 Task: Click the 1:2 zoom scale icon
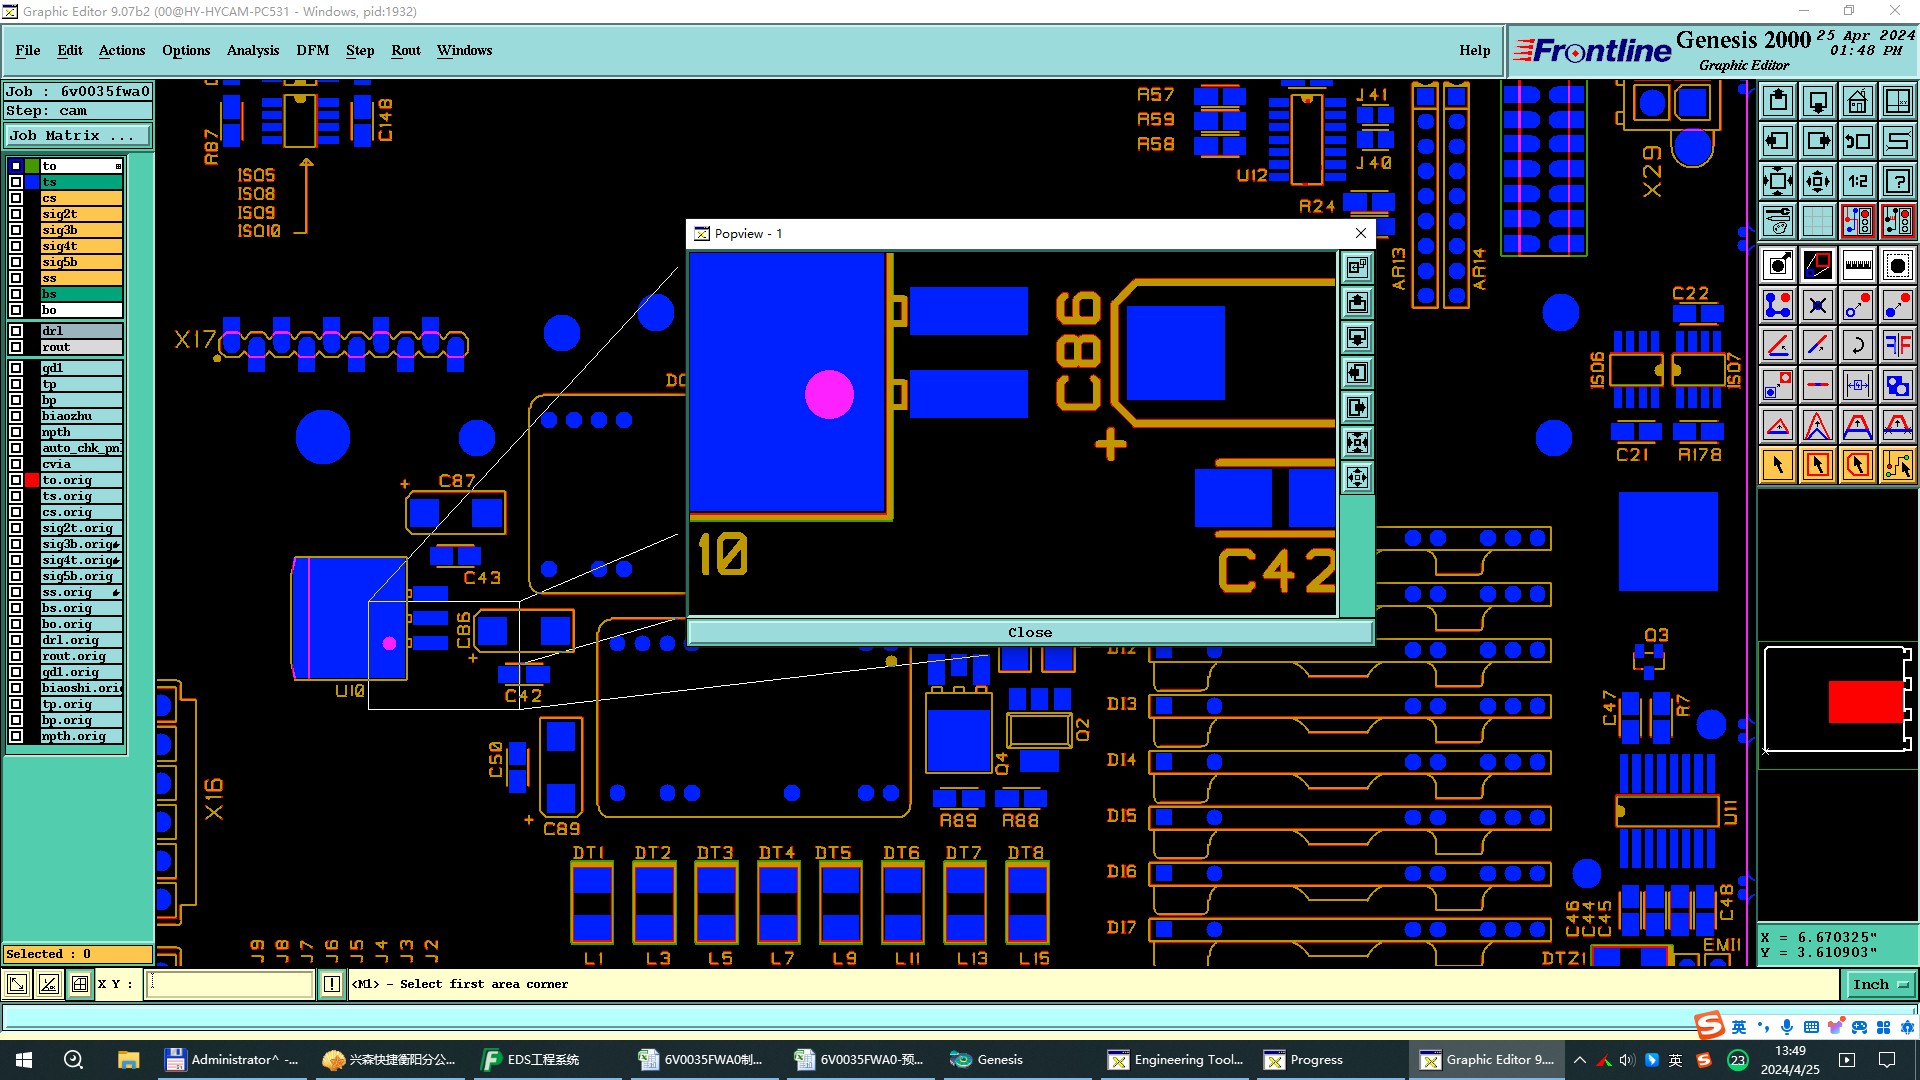pyautogui.click(x=1857, y=181)
